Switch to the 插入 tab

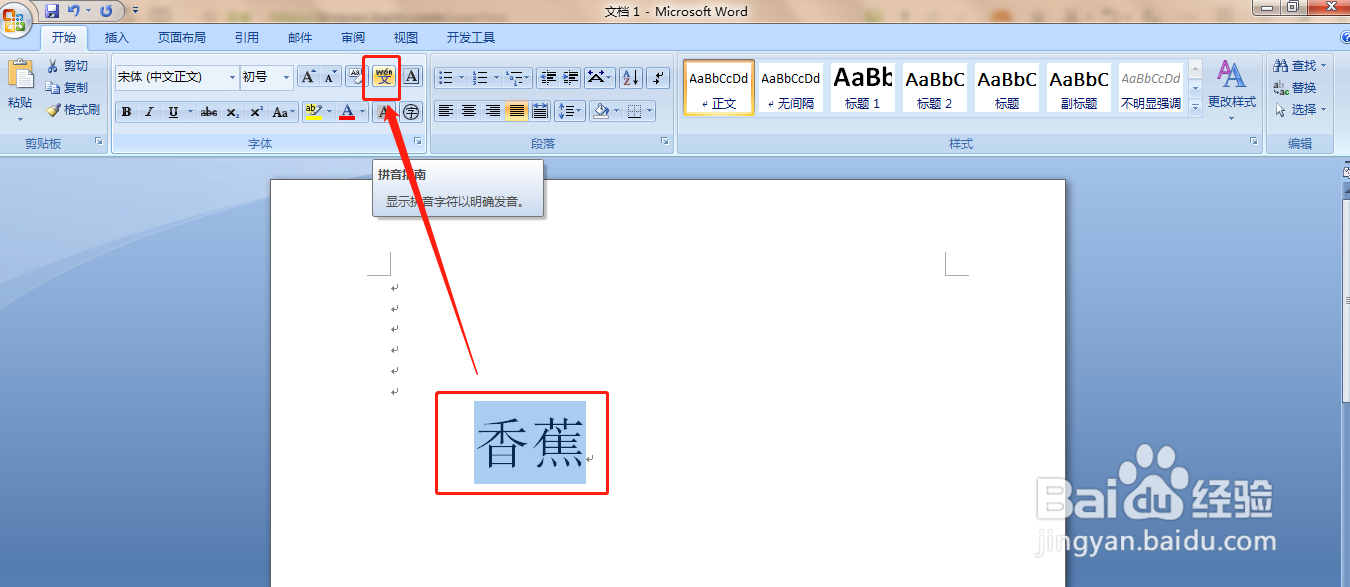pos(117,38)
